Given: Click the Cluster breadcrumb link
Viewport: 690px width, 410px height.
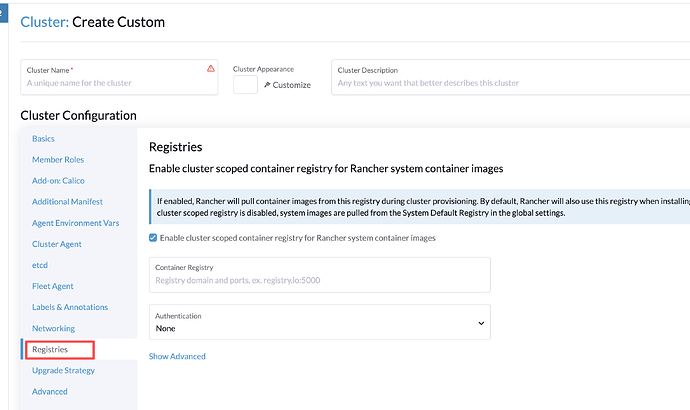Looking at the screenshot, I should [43, 22].
